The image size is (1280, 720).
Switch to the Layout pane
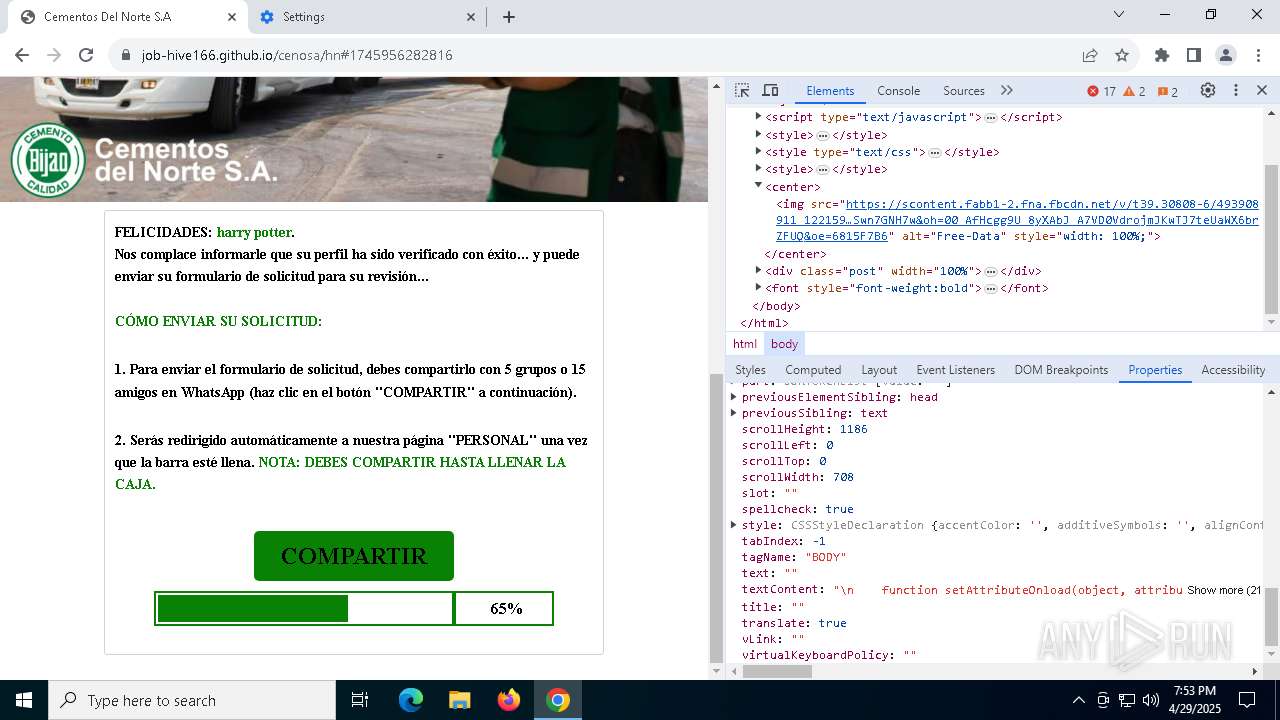pyautogui.click(x=879, y=370)
